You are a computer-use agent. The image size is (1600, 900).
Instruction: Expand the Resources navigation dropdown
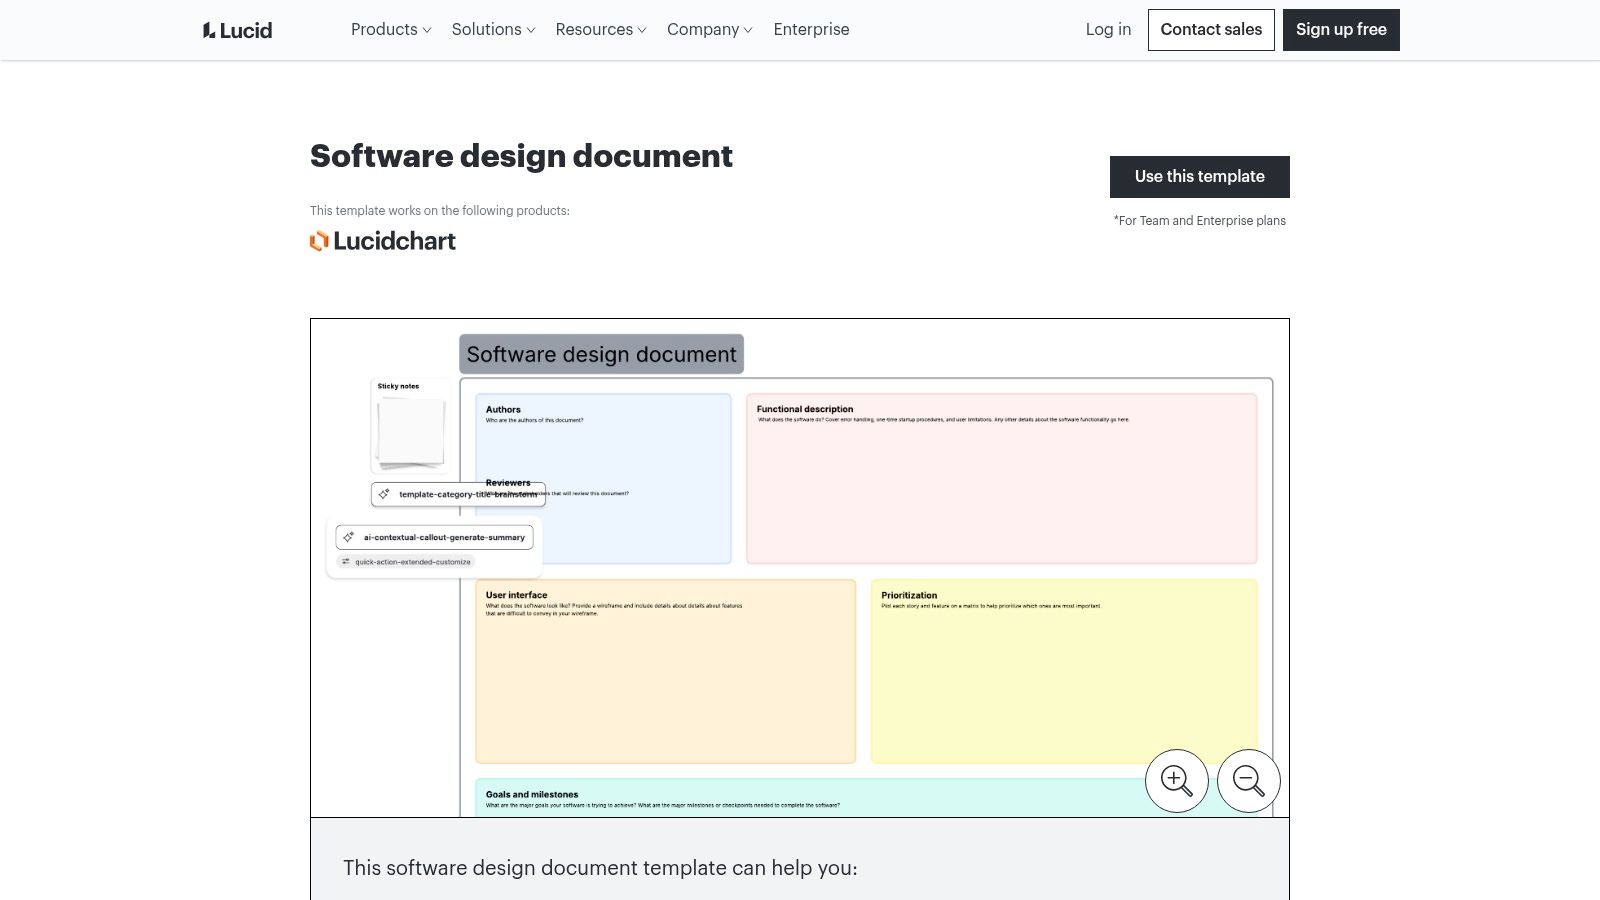pyautogui.click(x=600, y=30)
